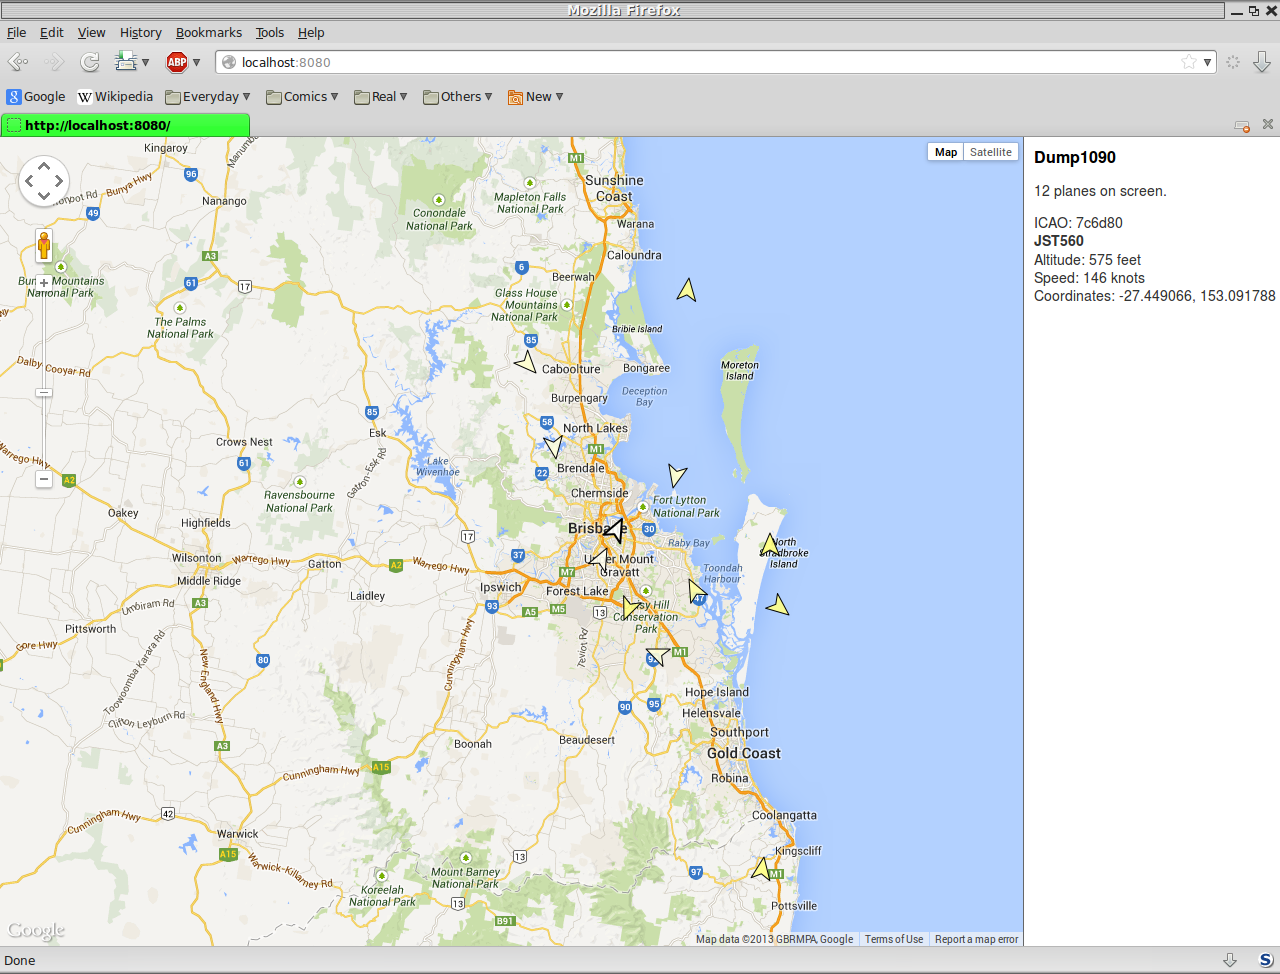The height and width of the screenshot is (974, 1280).
Task: Click the browser reload button
Action: tap(90, 62)
